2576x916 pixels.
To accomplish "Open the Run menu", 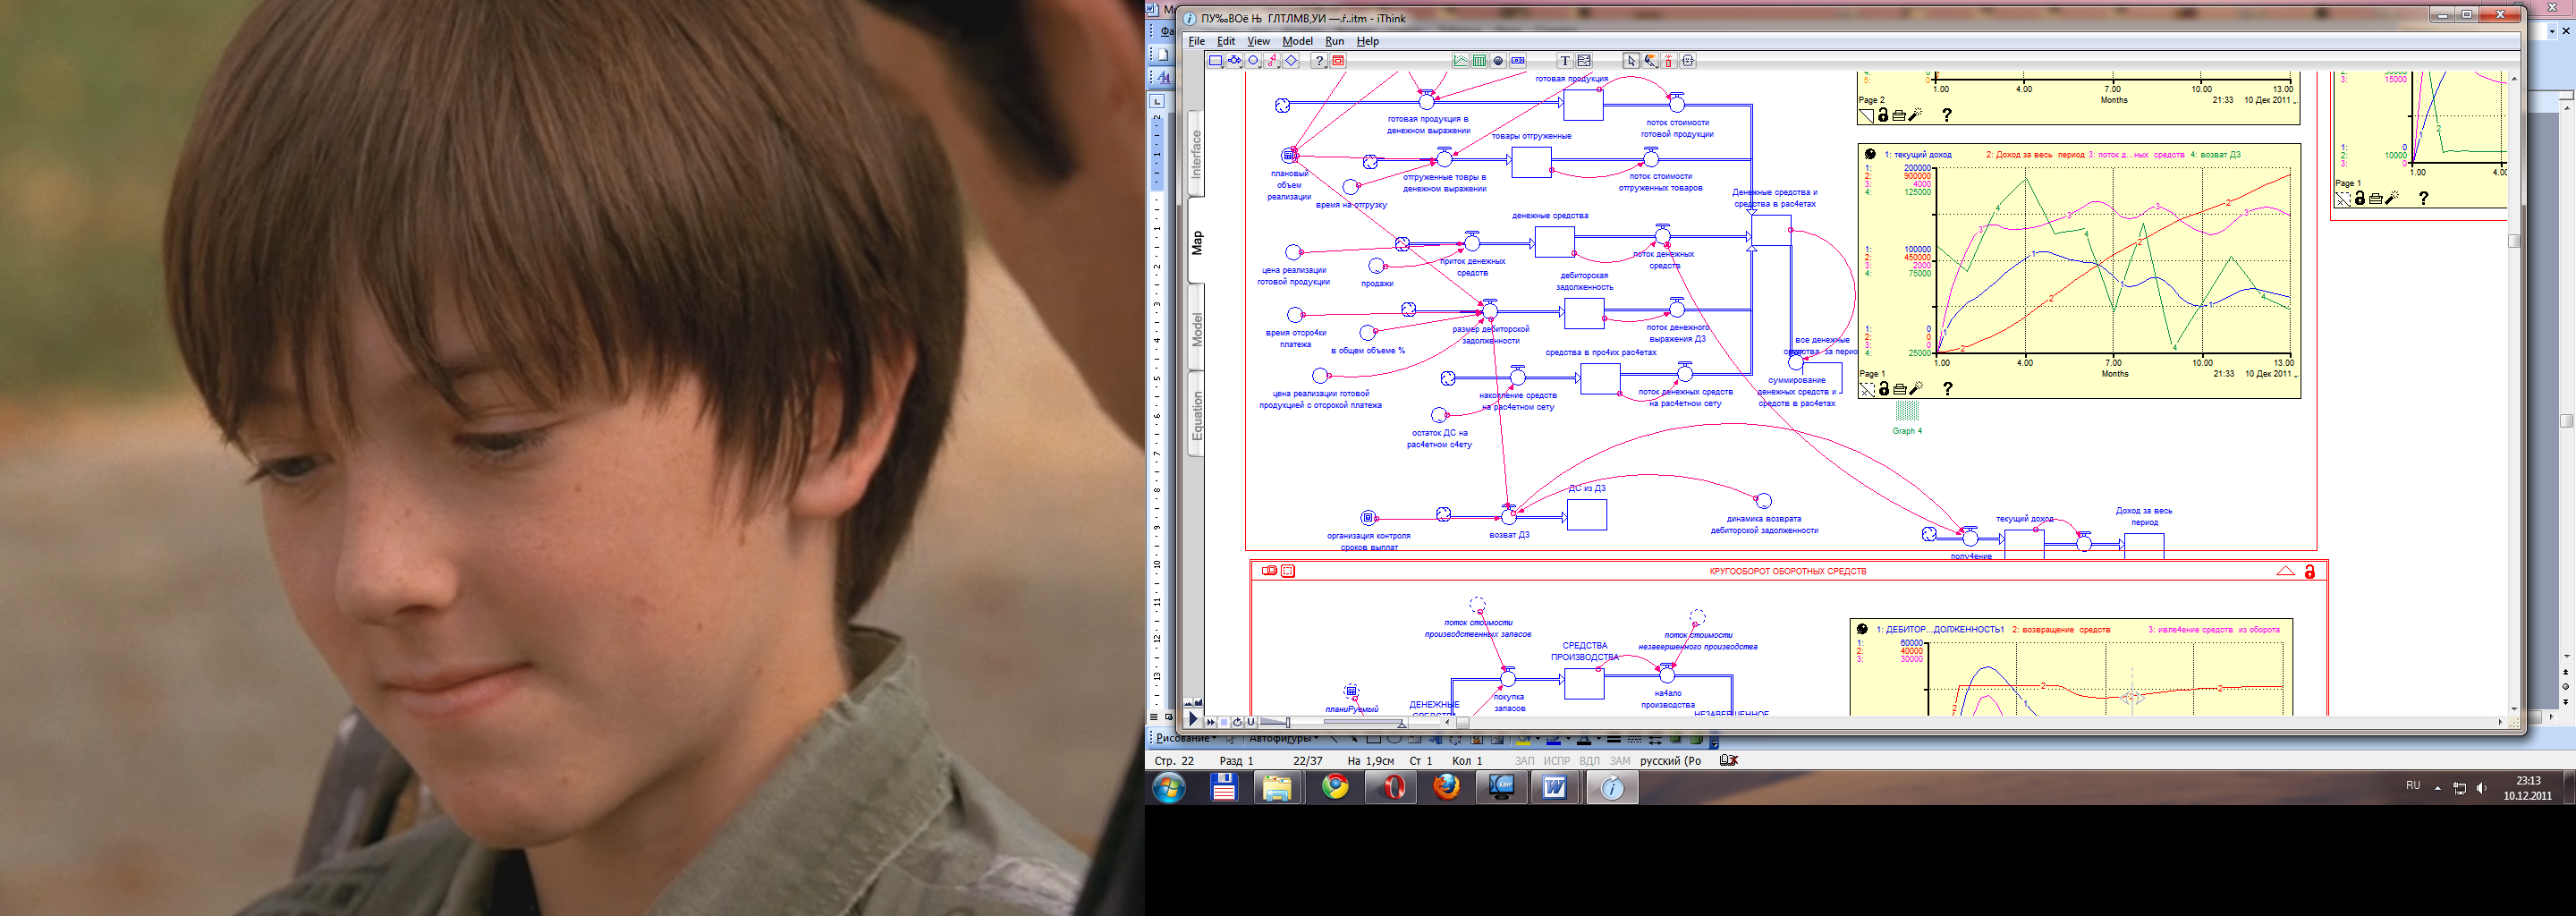I will point(1335,41).
